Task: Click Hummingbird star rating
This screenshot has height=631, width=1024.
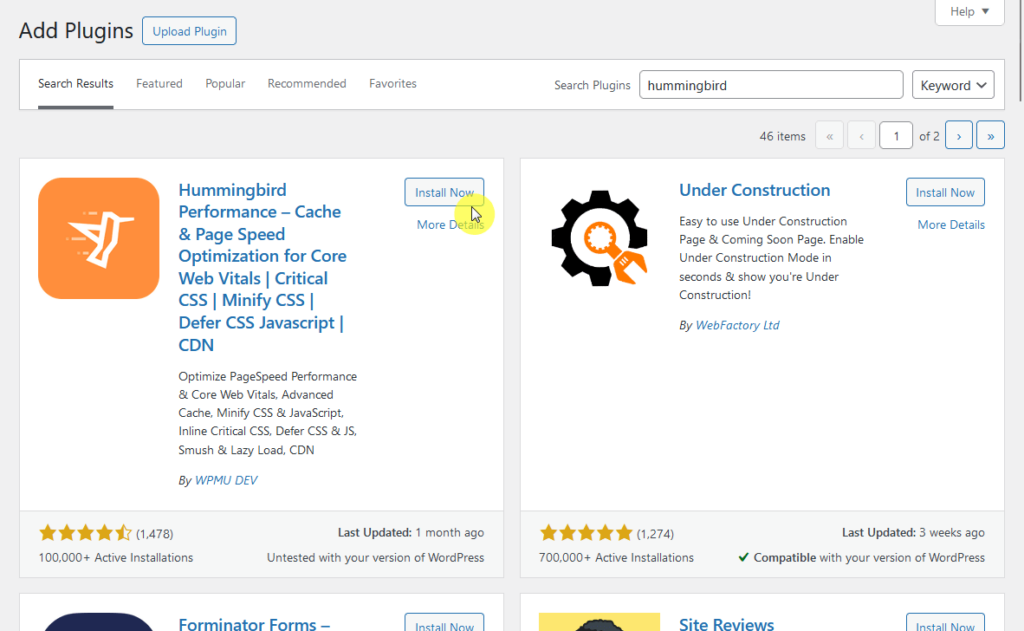Action: (x=85, y=533)
